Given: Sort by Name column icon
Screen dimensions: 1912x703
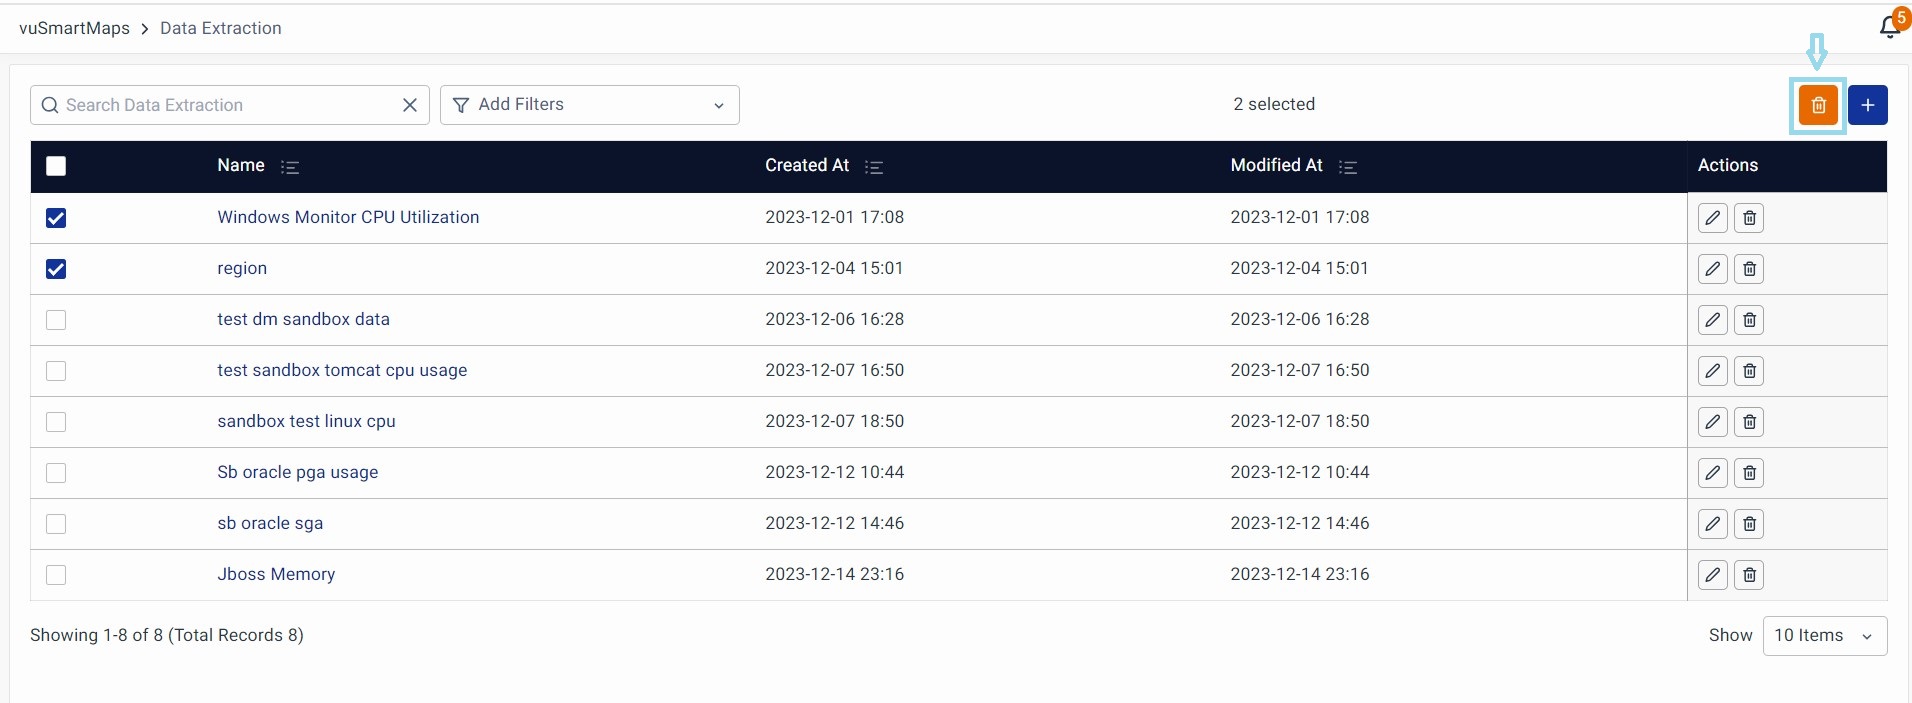Looking at the screenshot, I should point(290,167).
